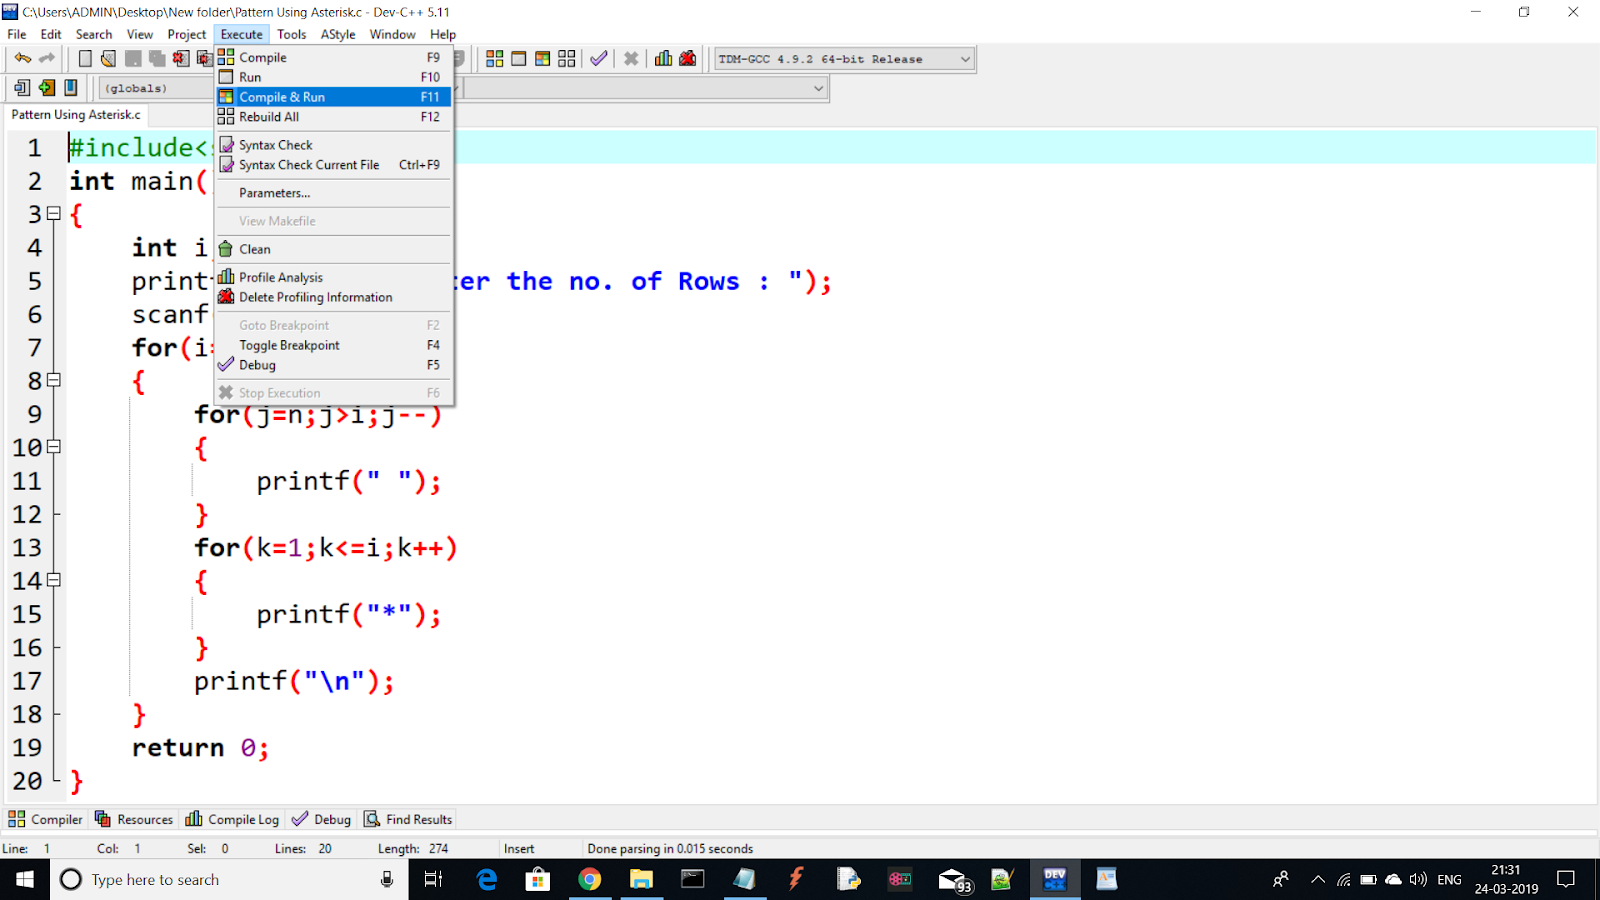Click the New file toolbar icon
The width and height of the screenshot is (1600, 900).
[x=85, y=59]
